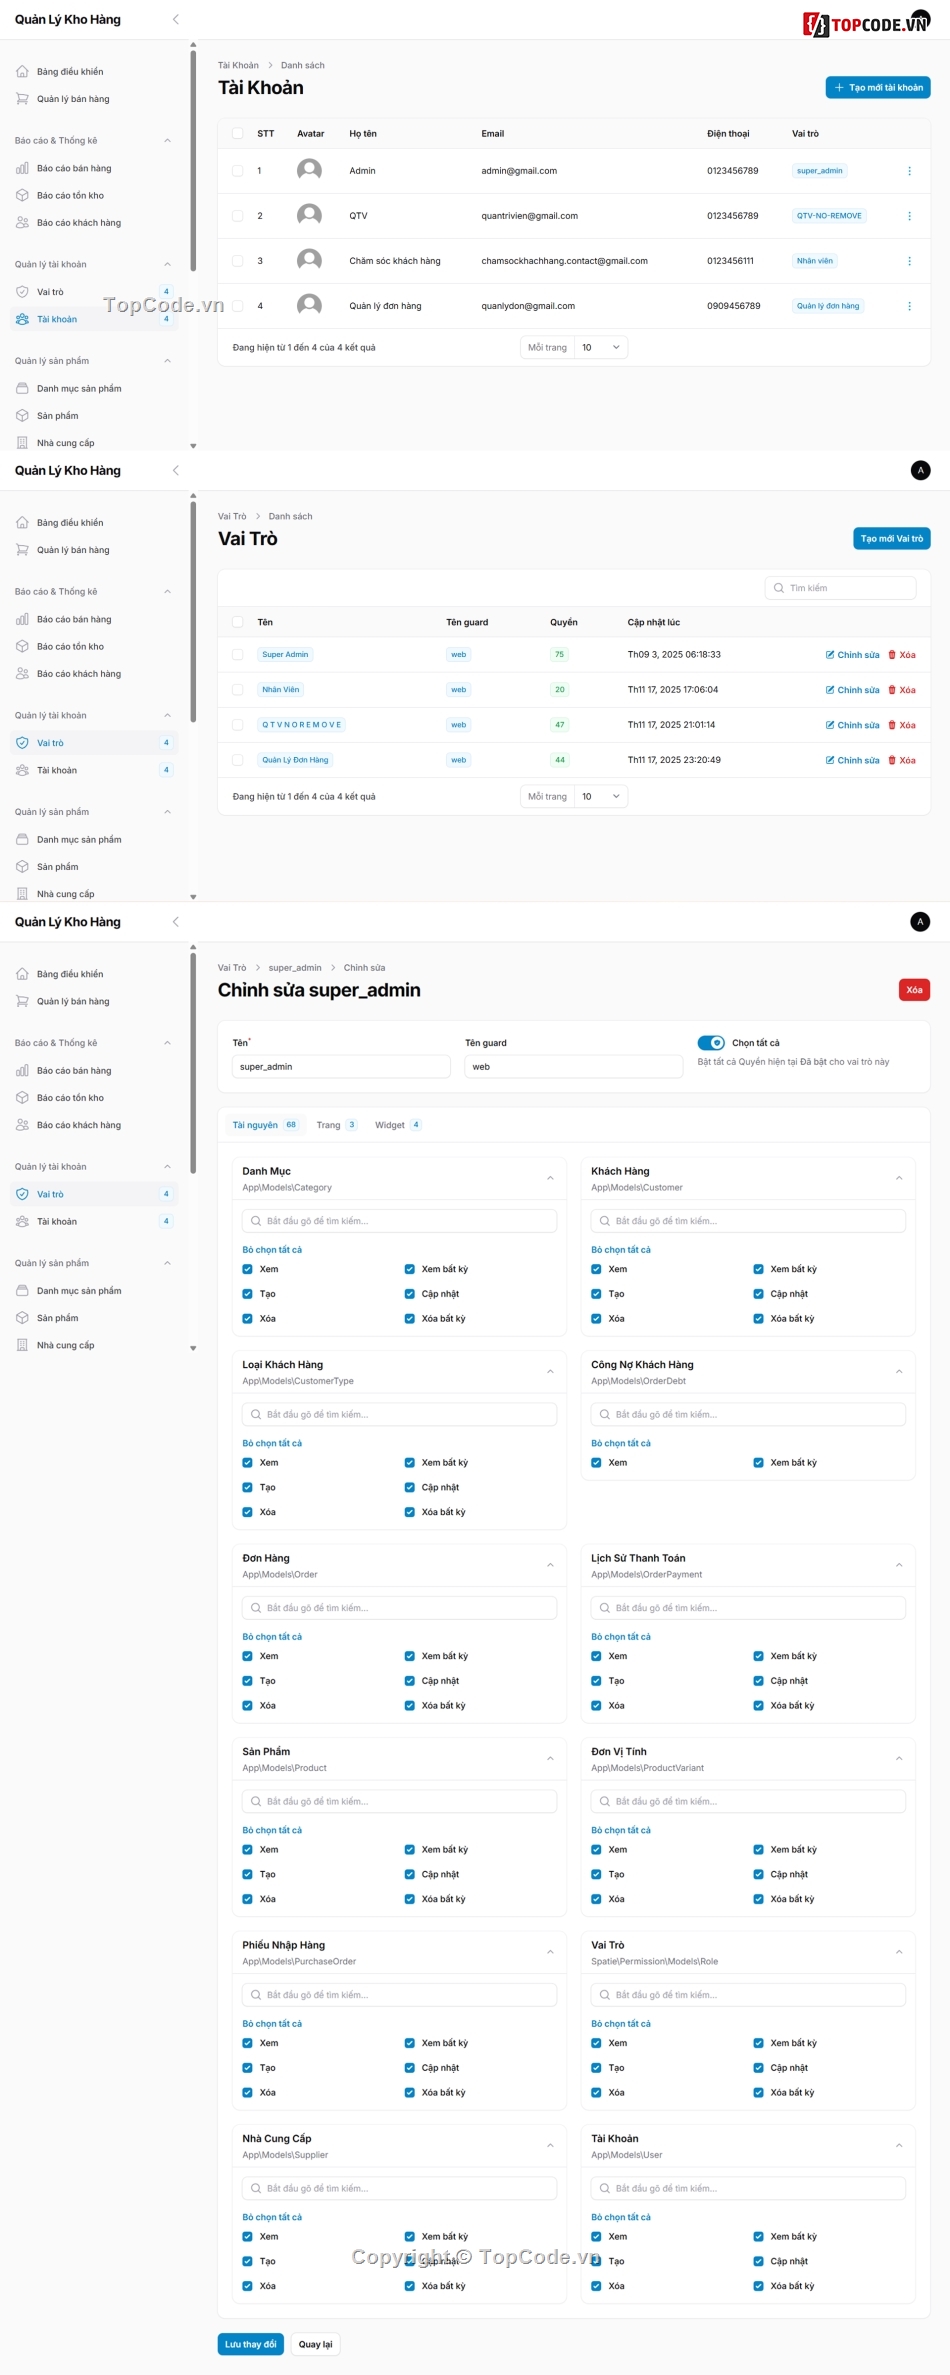950x2375 pixels.
Task: Switch to the Widget tab
Action: [398, 1125]
